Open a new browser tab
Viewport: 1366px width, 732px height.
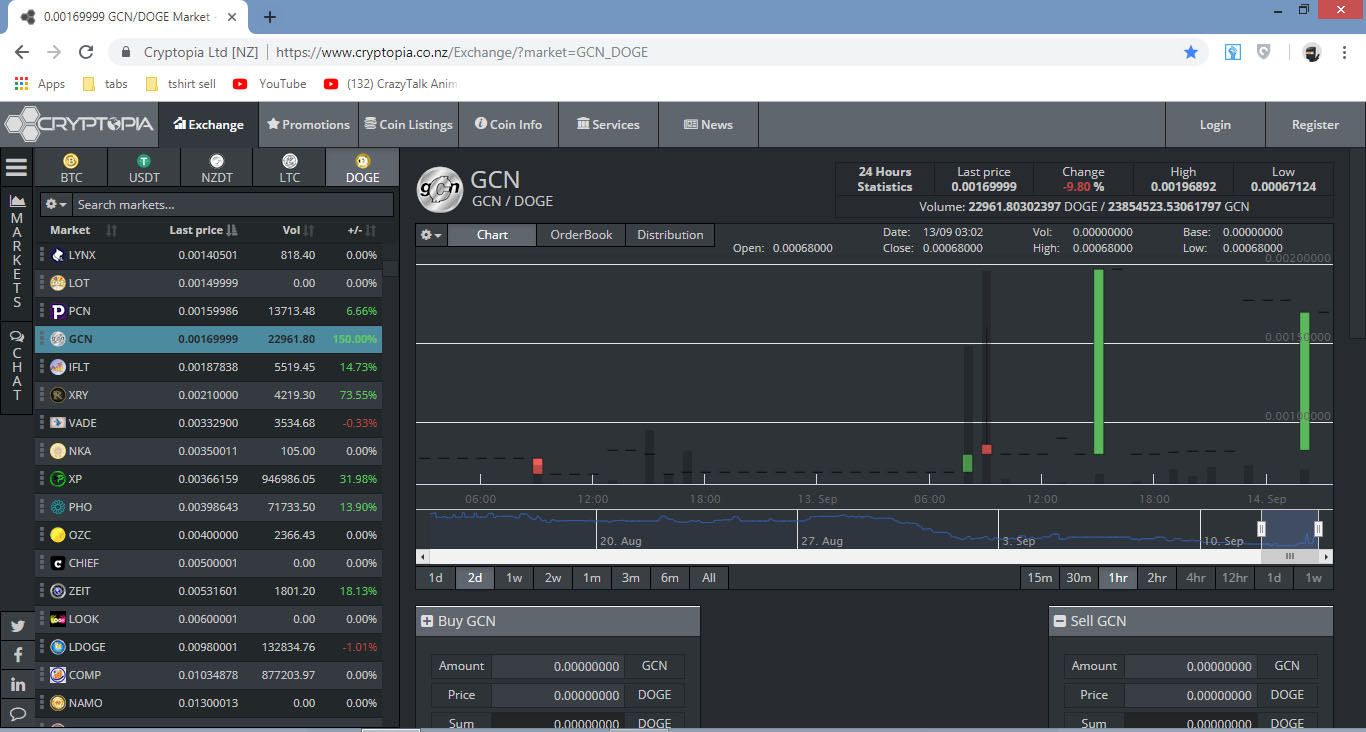(270, 17)
